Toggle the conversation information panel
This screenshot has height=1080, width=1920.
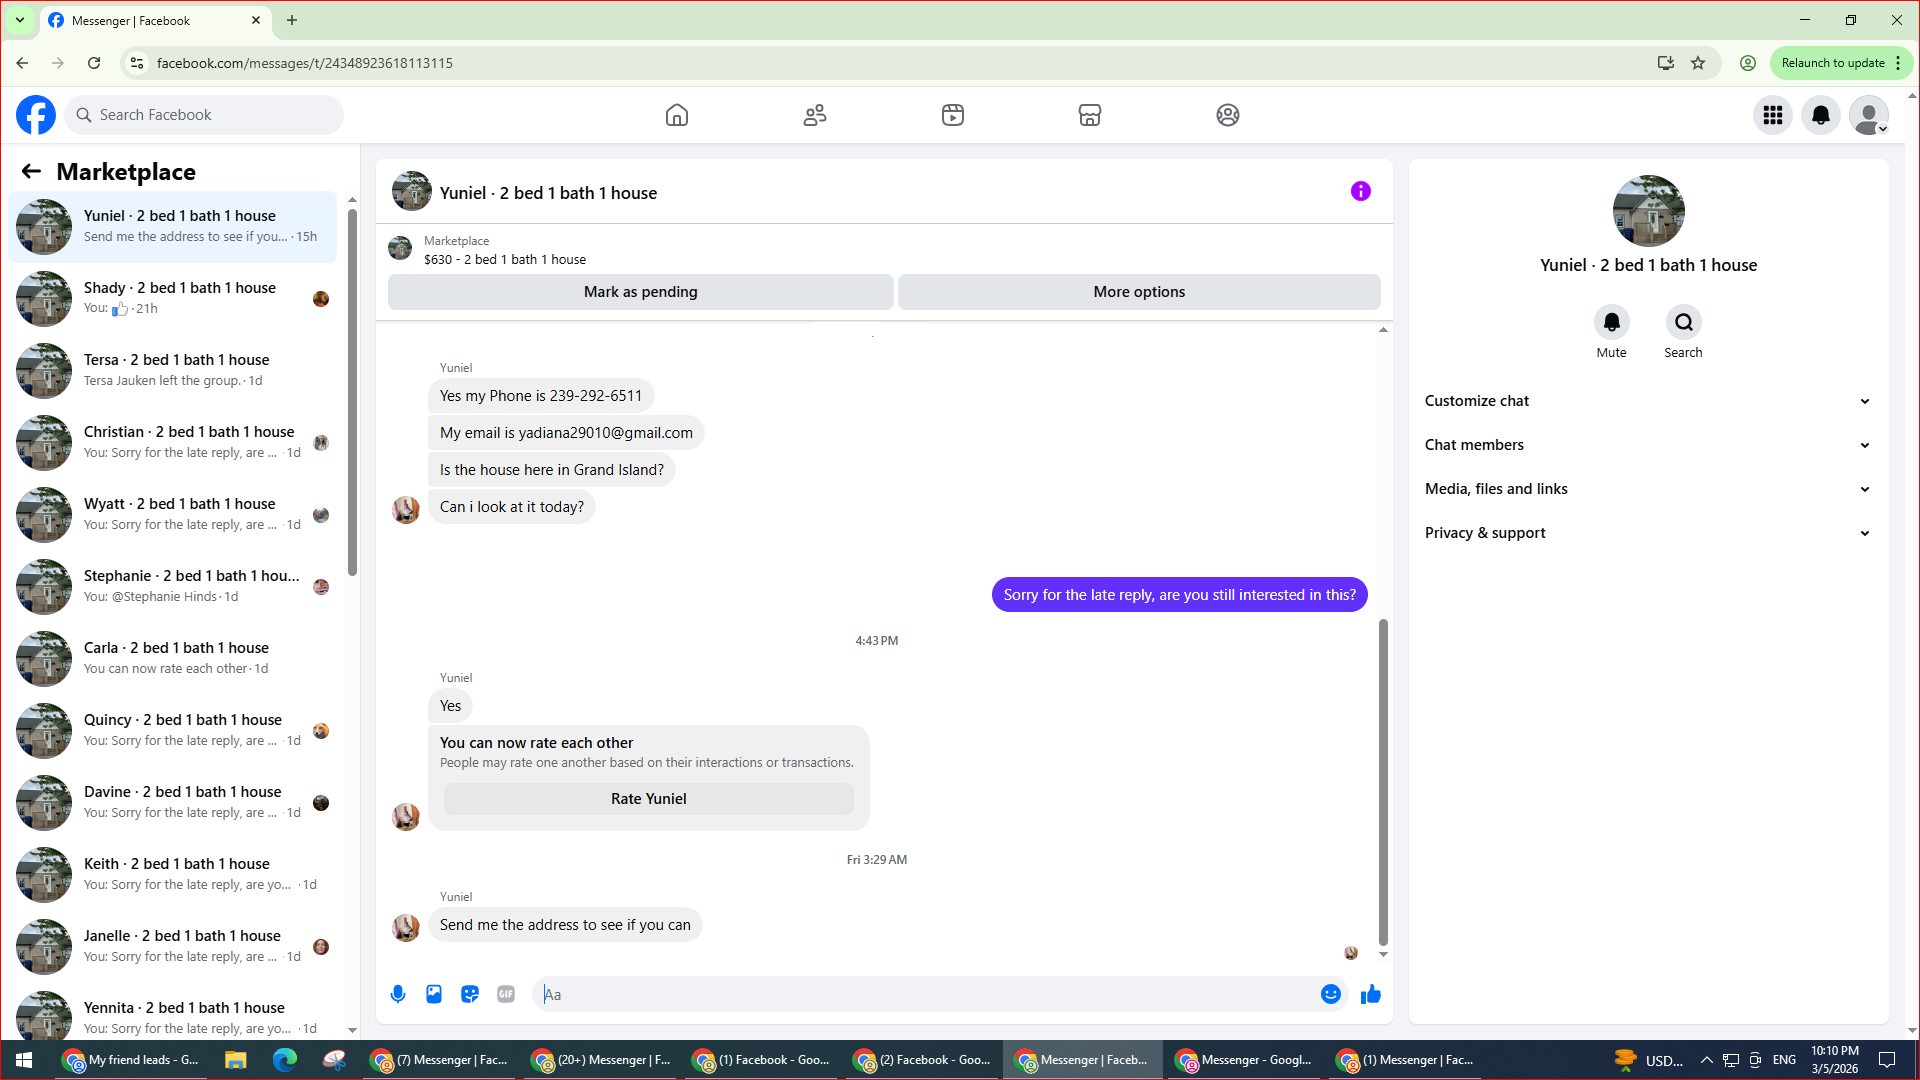pos(1360,191)
